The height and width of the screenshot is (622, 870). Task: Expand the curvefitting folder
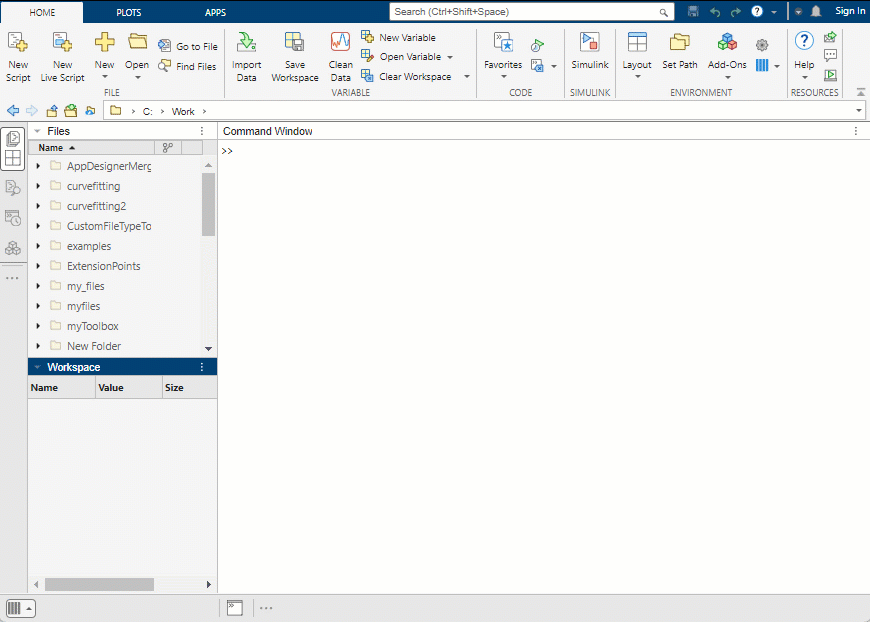coord(38,186)
